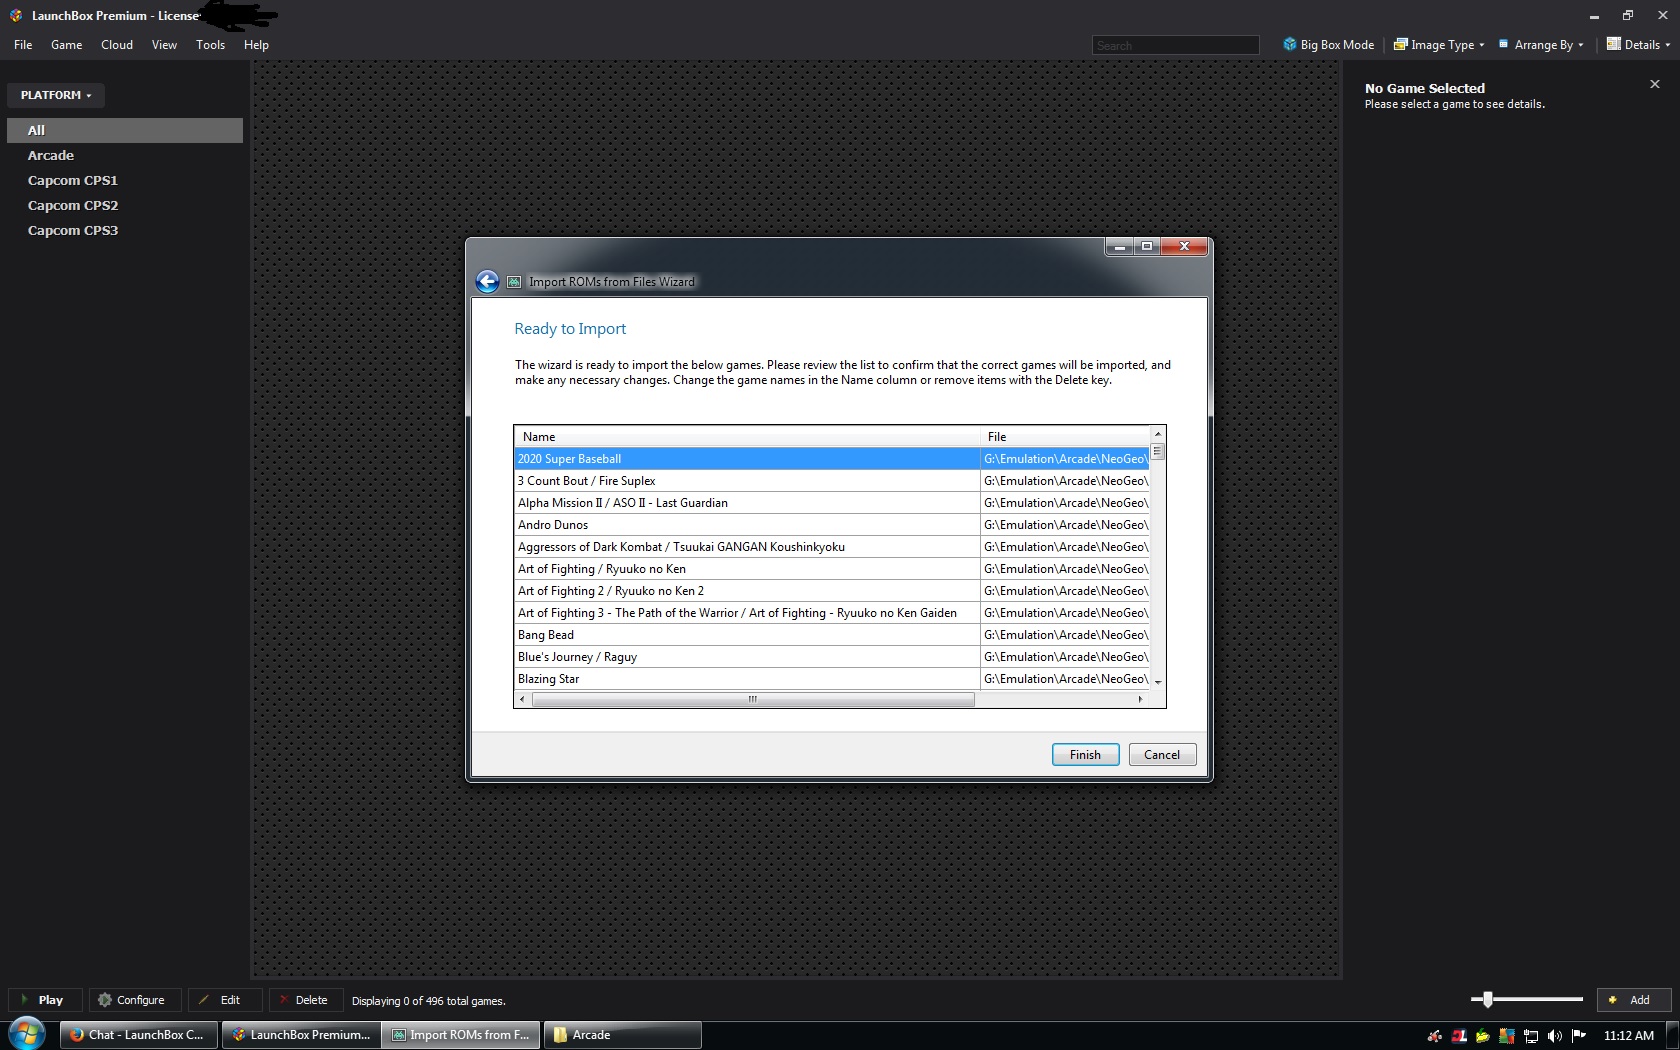Click the system clock 11:12 AM
This screenshot has height=1050, width=1680.
(x=1629, y=1036)
